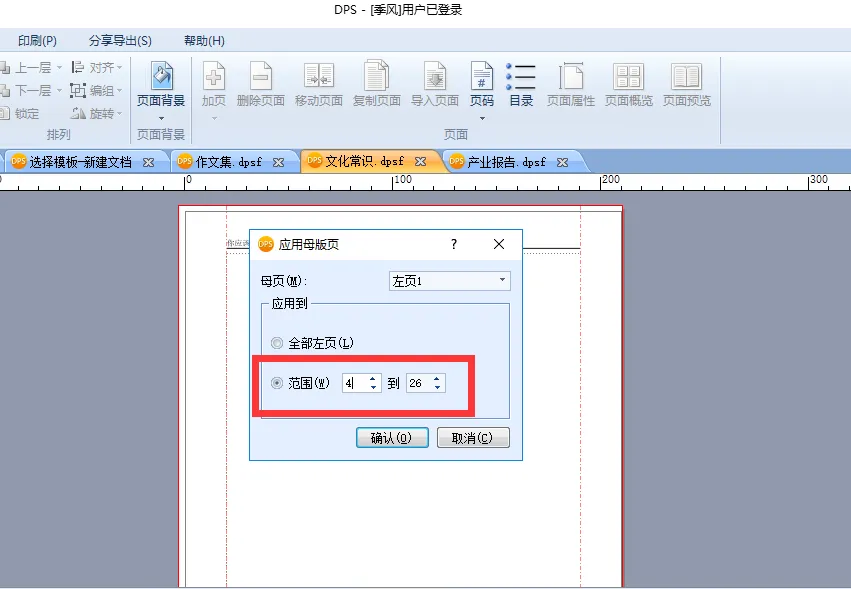Expand the 加页 dropdown arrow

214,118
